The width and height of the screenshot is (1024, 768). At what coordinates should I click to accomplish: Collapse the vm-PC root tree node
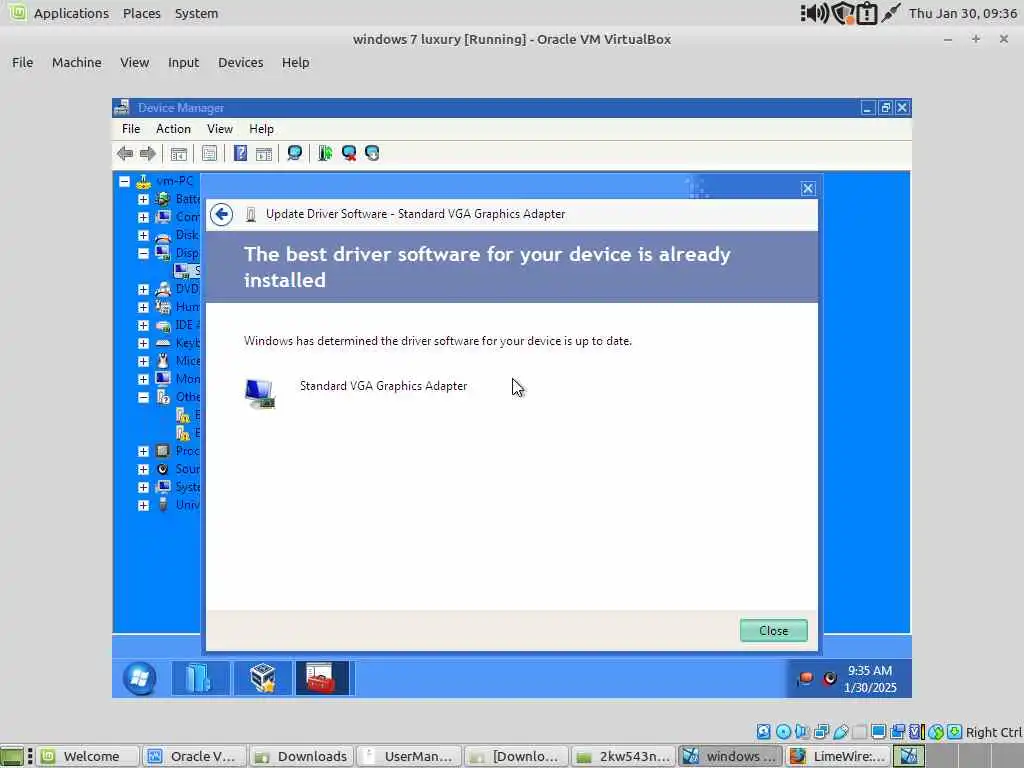(x=124, y=181)
